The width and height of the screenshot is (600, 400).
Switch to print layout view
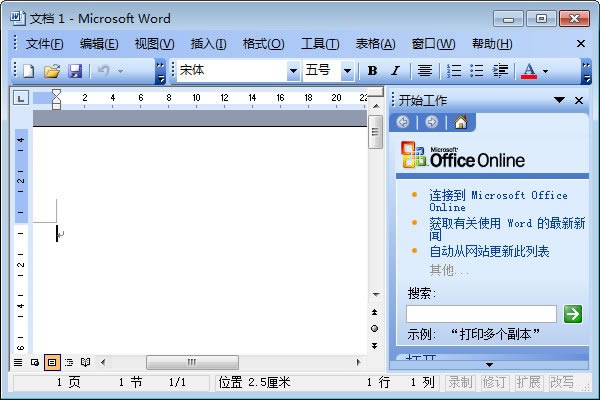[x=52, y=362]
